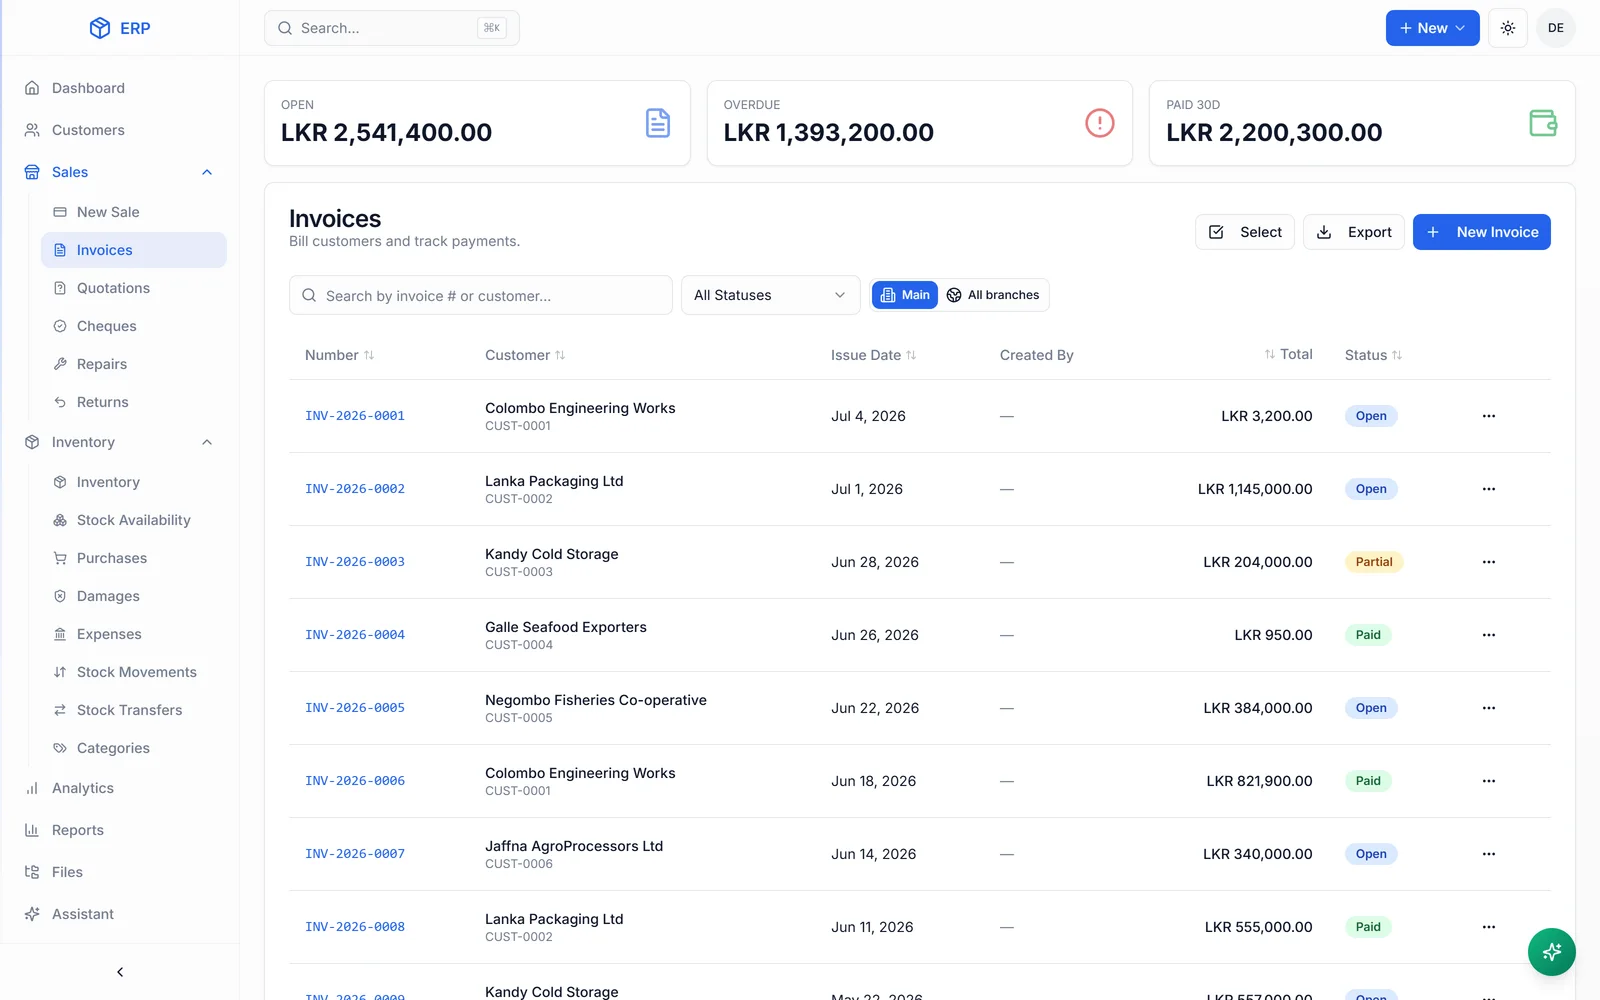Sort table by Issue Date column

pos(873,355)
